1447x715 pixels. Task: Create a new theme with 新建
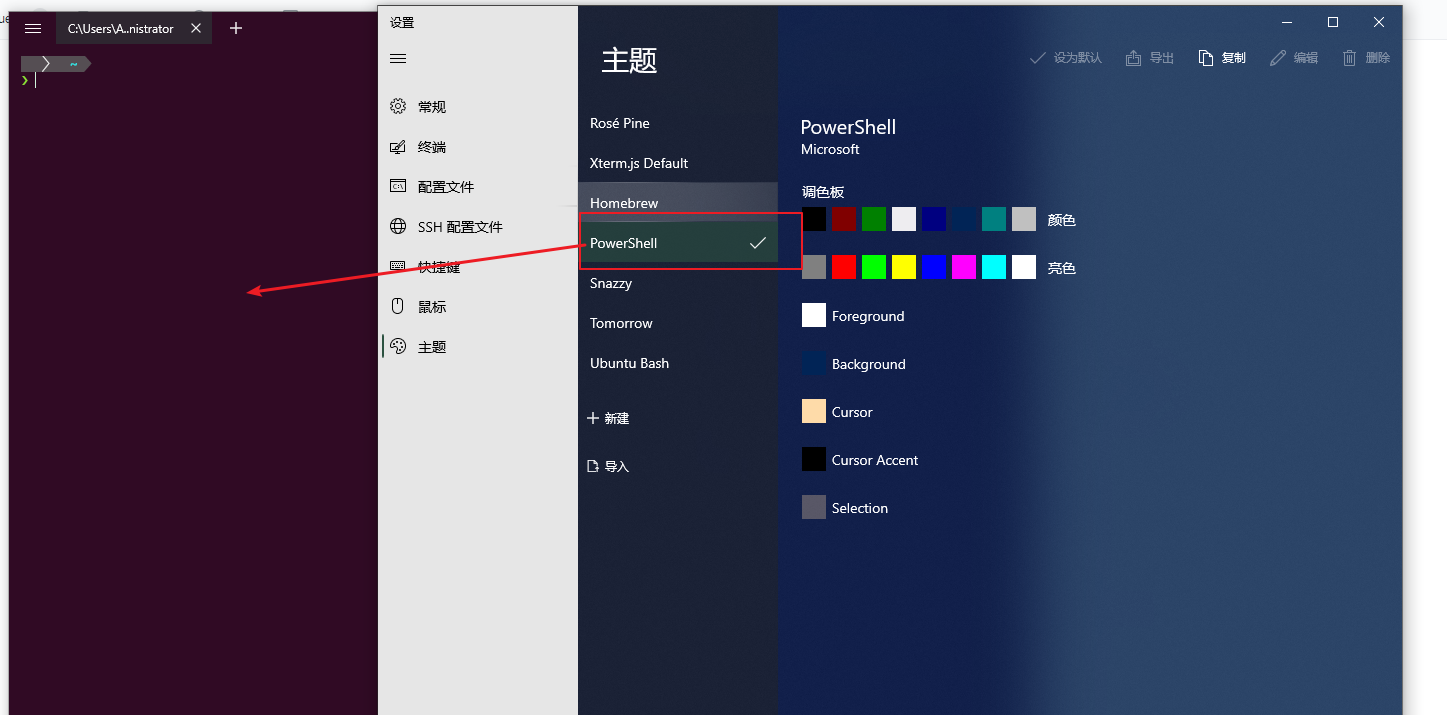coord(608,418)
